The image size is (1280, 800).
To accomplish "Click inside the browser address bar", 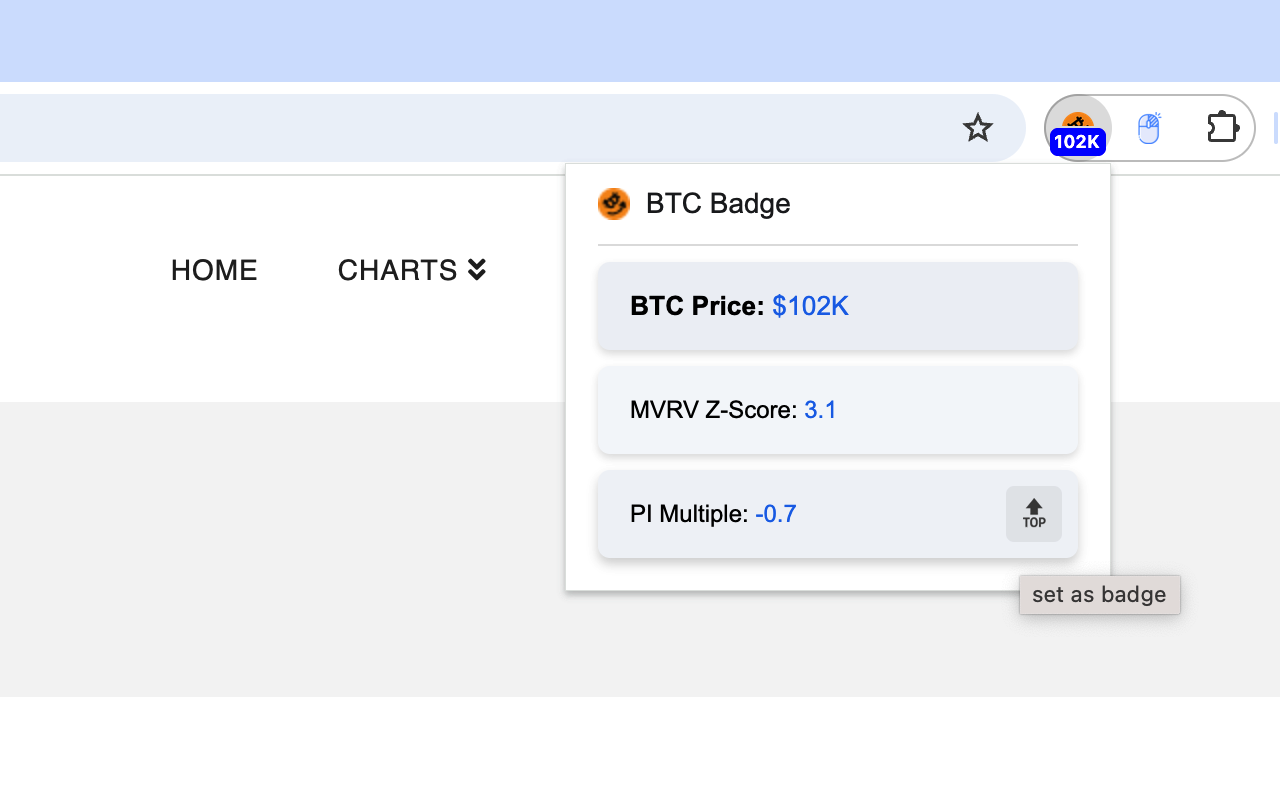I will (x=500, y=128).
